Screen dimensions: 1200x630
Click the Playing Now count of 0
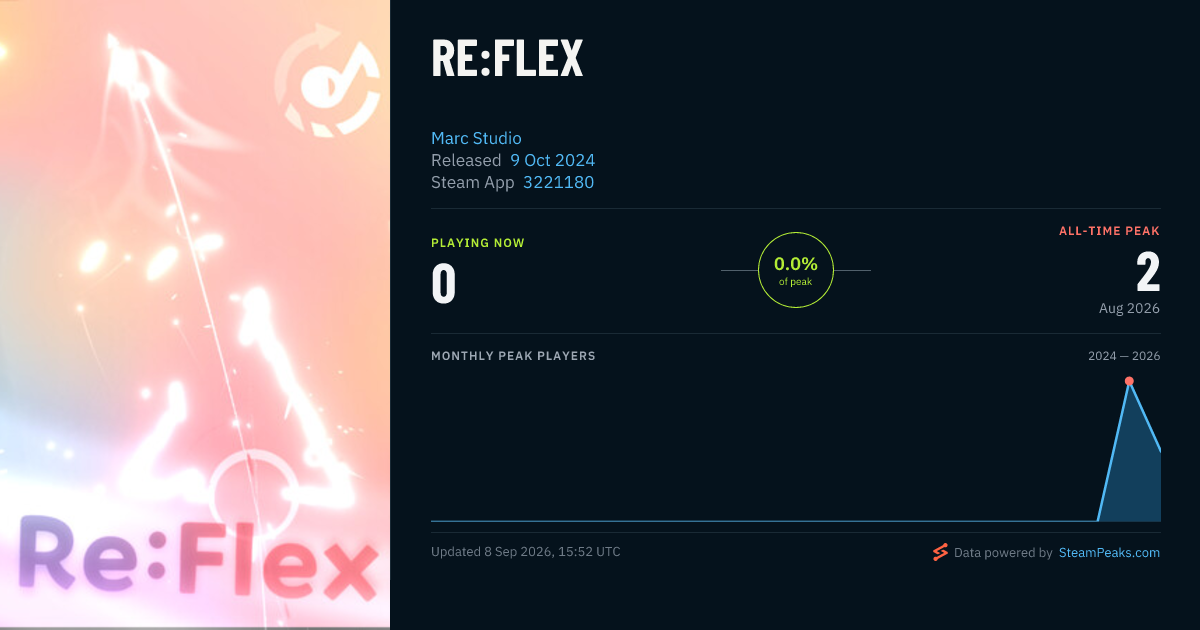444,284
